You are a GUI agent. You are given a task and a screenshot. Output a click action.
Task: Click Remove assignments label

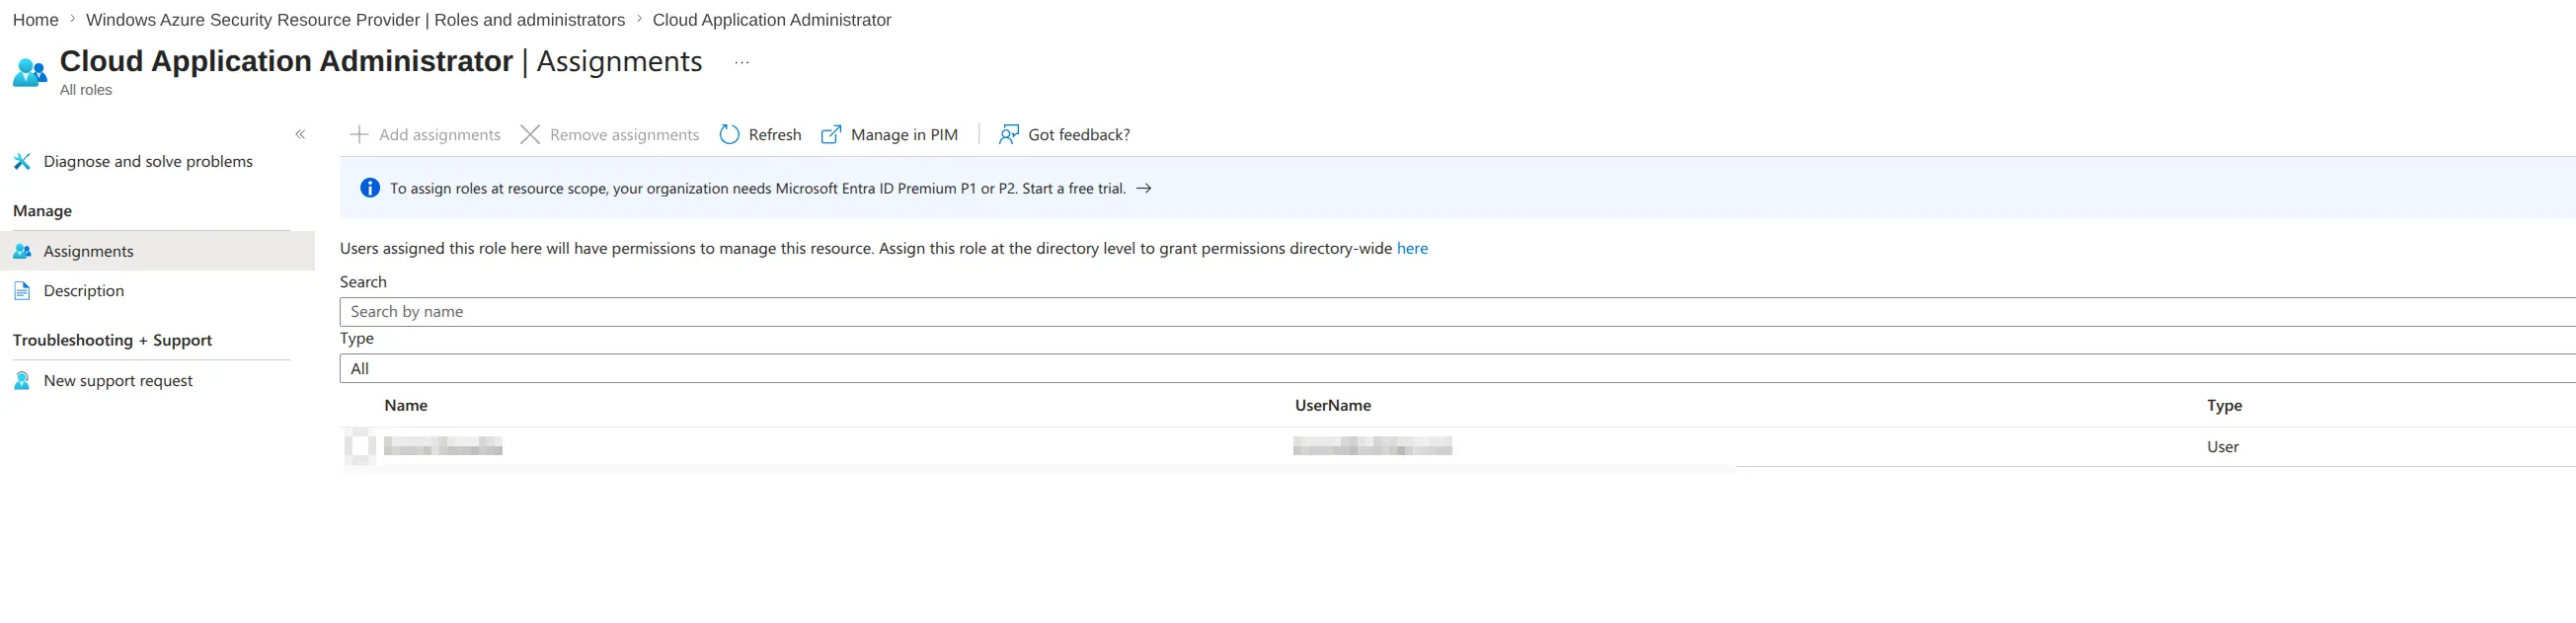[624, 135]
